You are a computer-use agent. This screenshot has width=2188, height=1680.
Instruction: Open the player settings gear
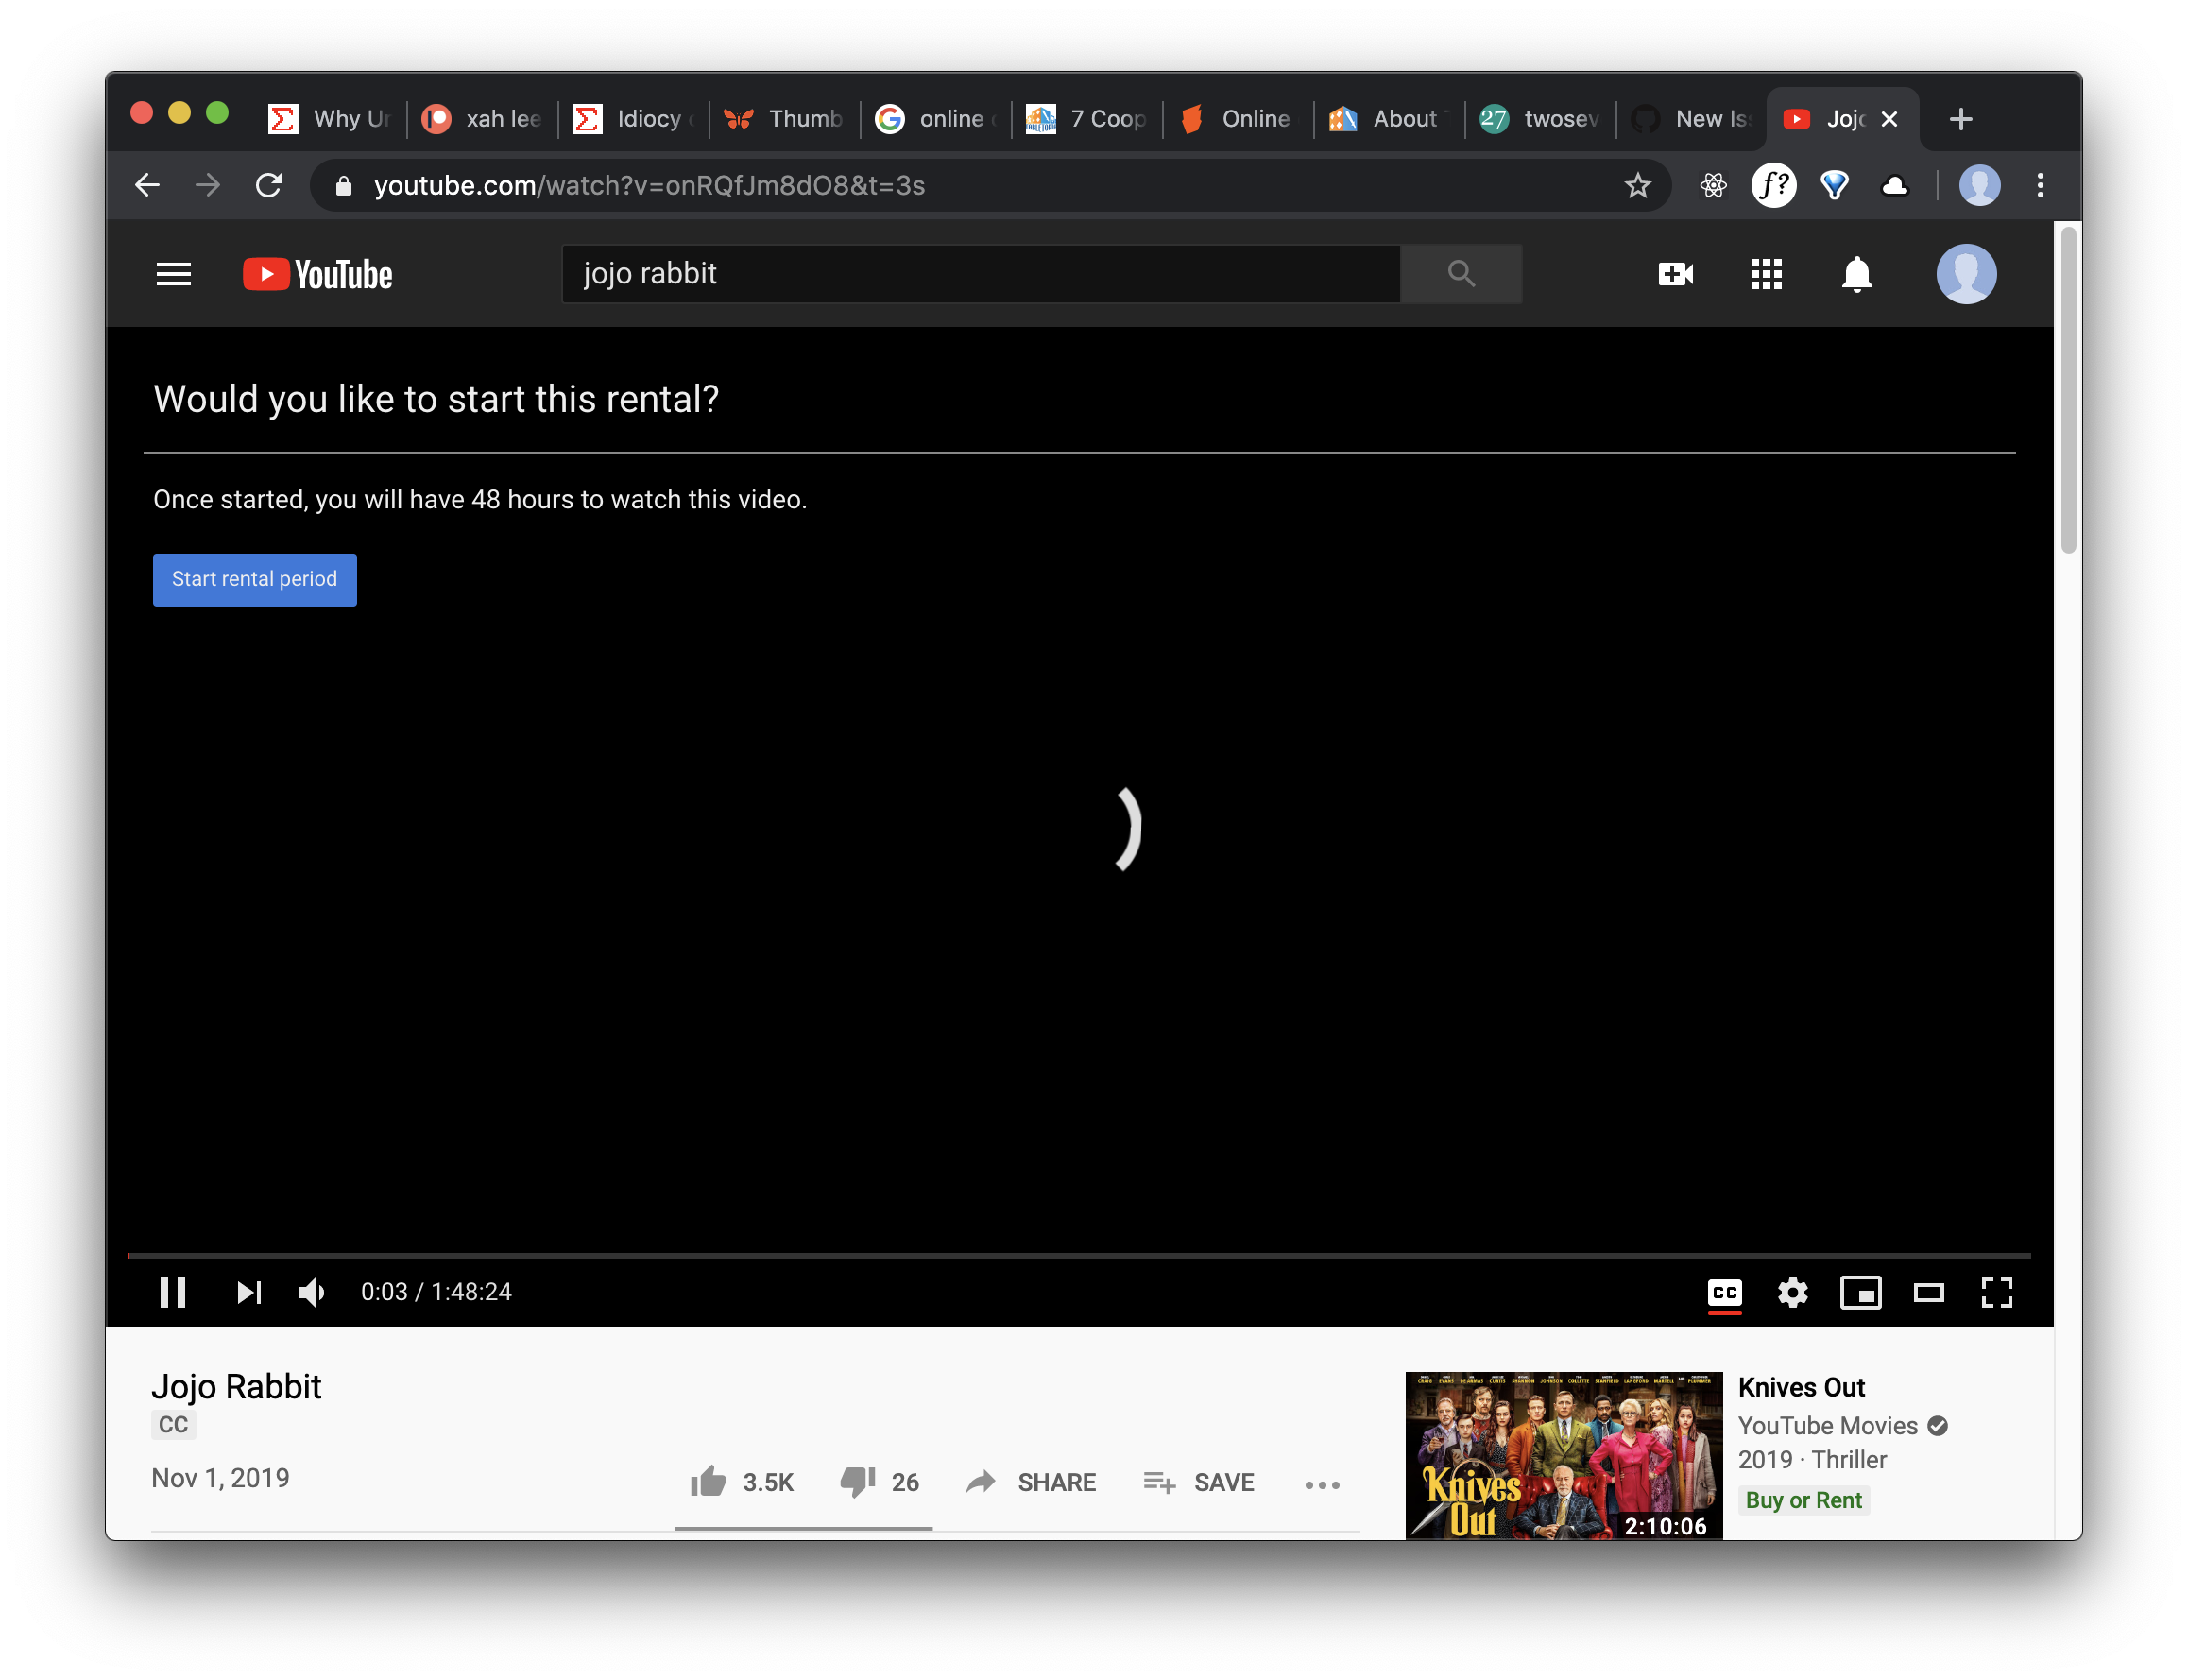click(1793, 1293)
